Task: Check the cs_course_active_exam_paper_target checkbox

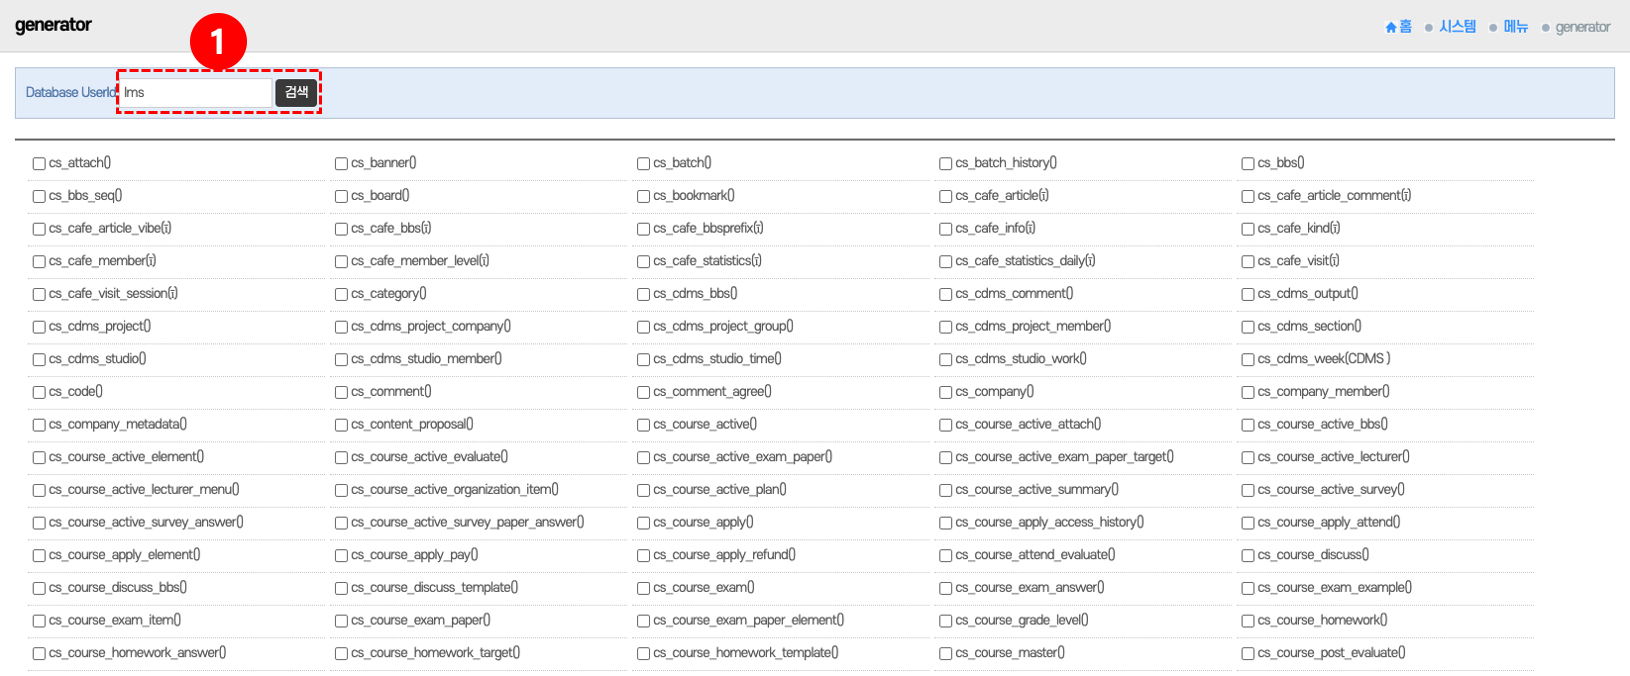Action: pos(945,458)
